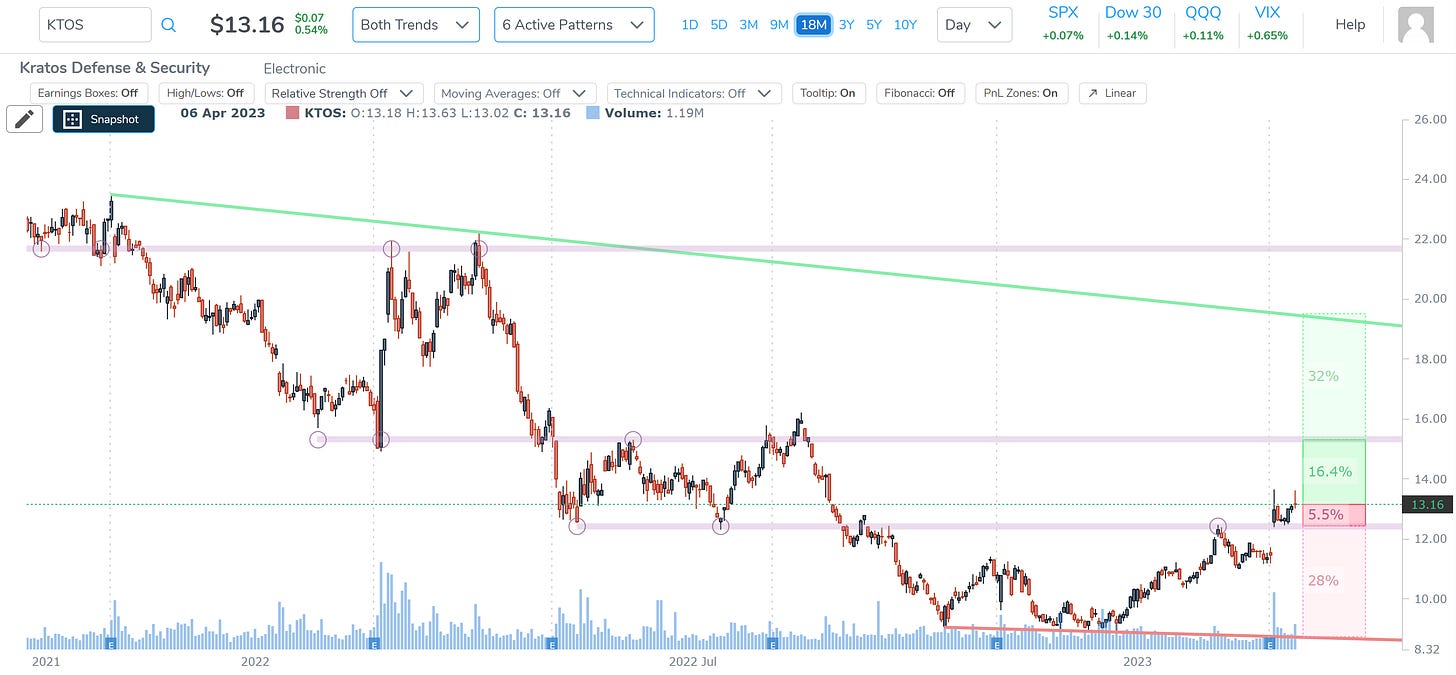Click the earnings E marker below 2022 Jul
1456x675 pixels.
pyautogui.click(x=772, y=645)
